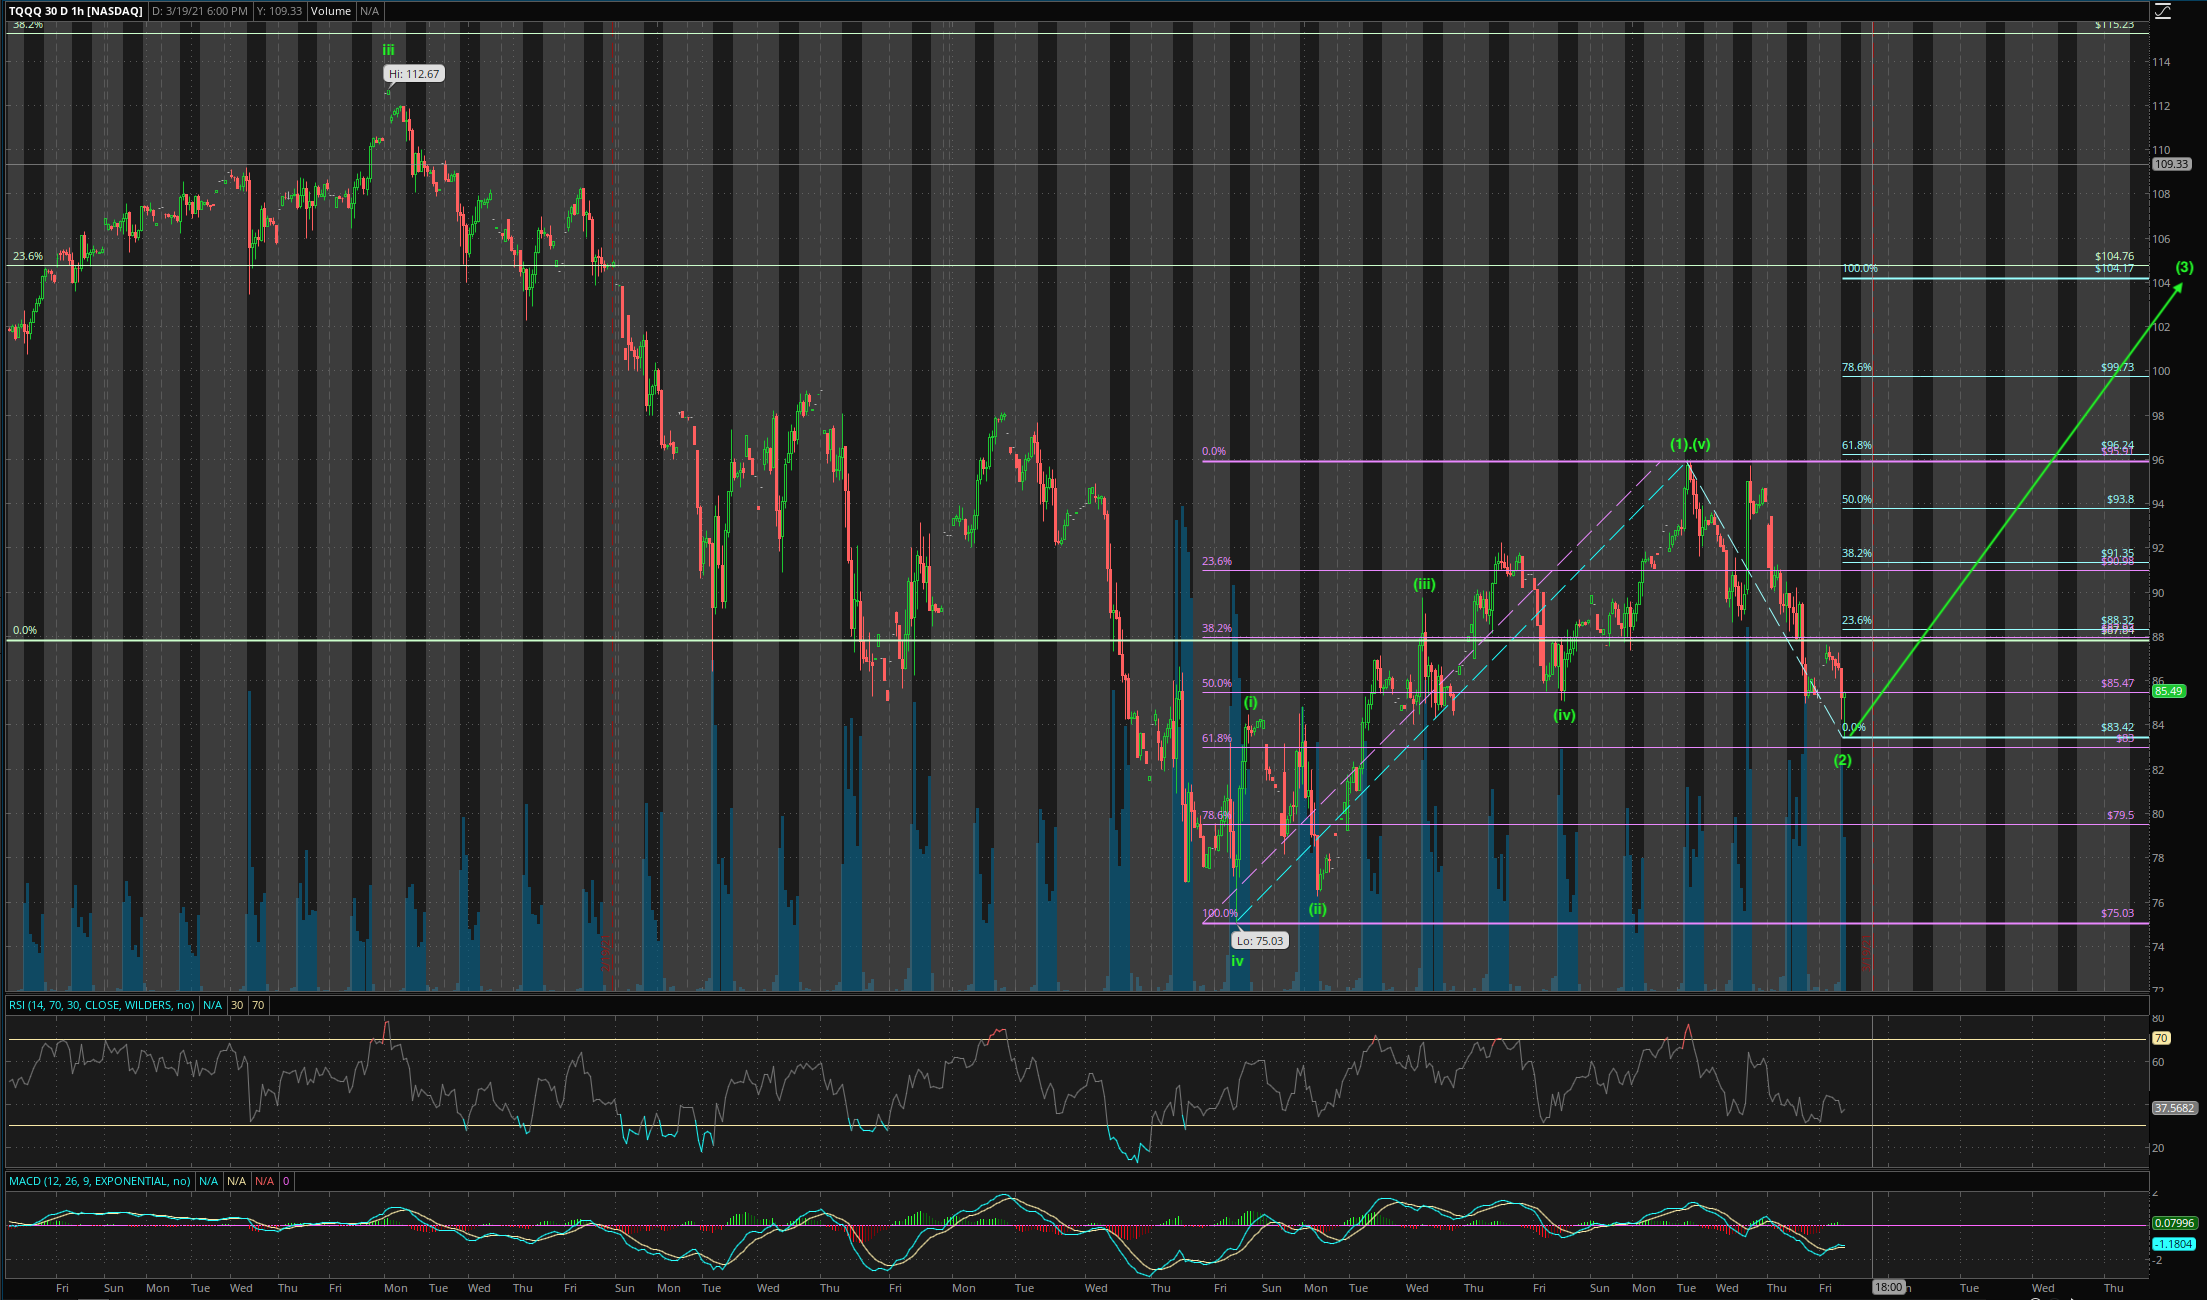Click the RSI overbought 70 value label
Viewport: 2207px width, 1300px height.
pyautogui.click(x=258, y=1005)
